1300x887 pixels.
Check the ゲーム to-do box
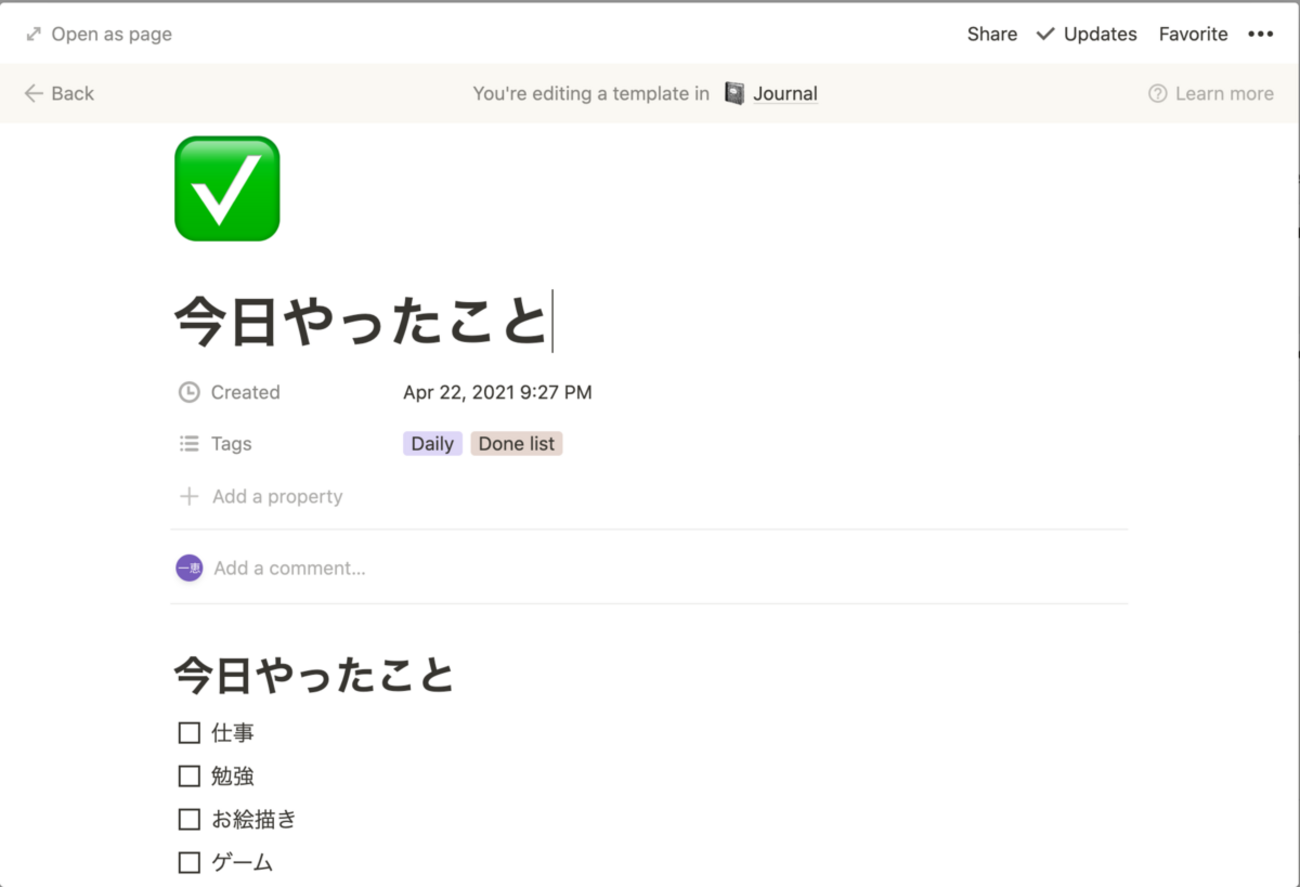[x=189, y=862]
